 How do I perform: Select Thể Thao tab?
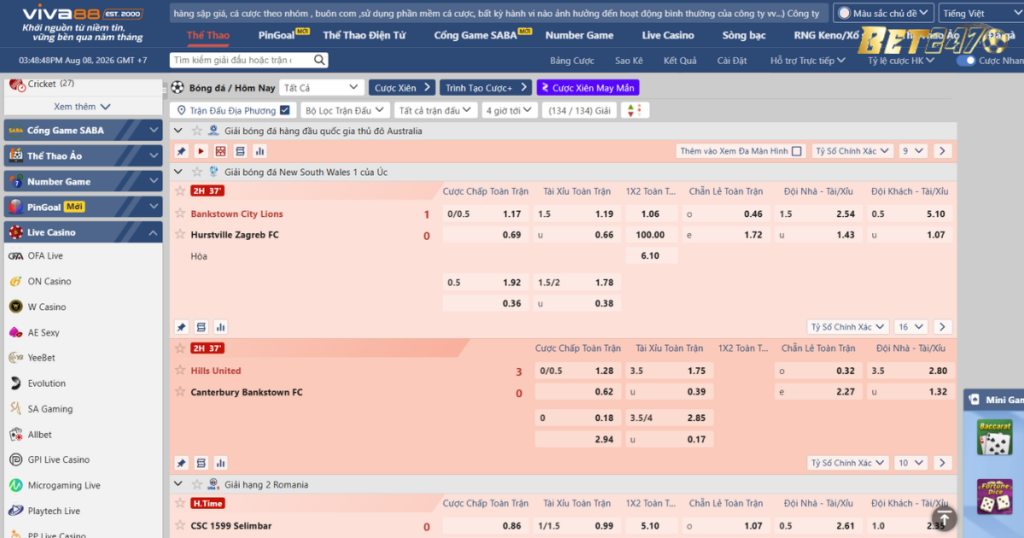point(208,35)
